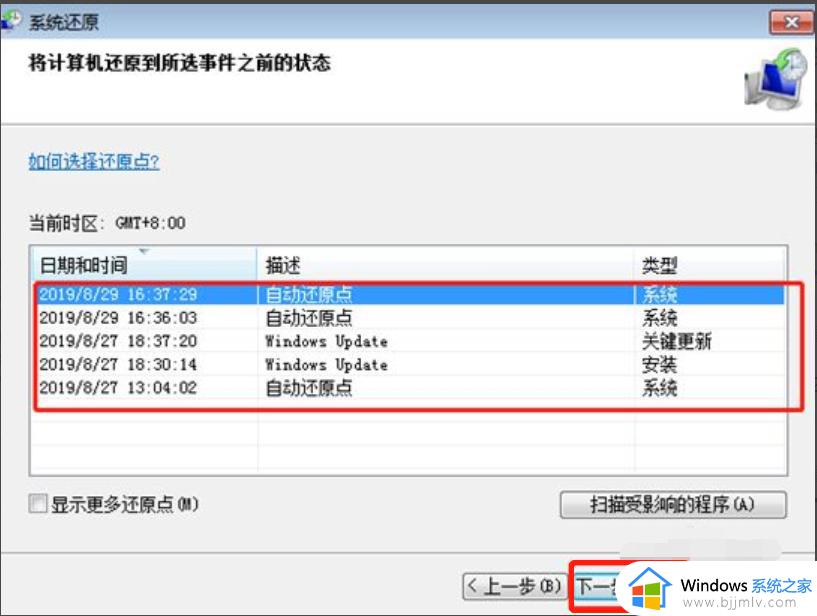Click the System Restore title bar icon
The image size is (817, 616).
(x=11, y=21)
